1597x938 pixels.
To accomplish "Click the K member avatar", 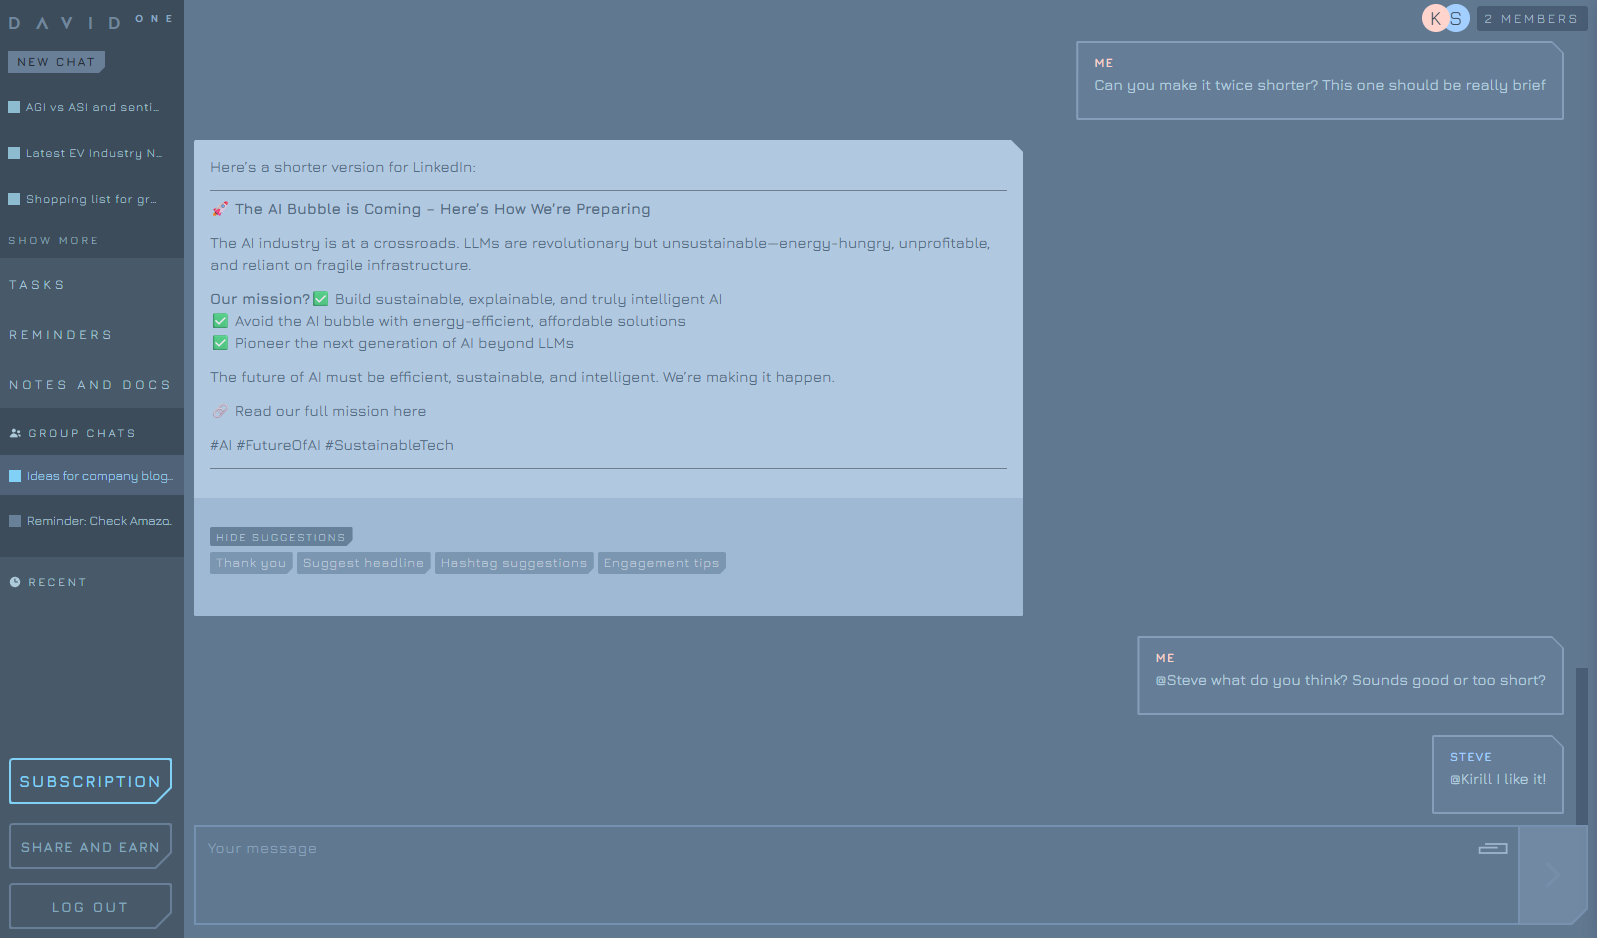I will pos(1435,18).
